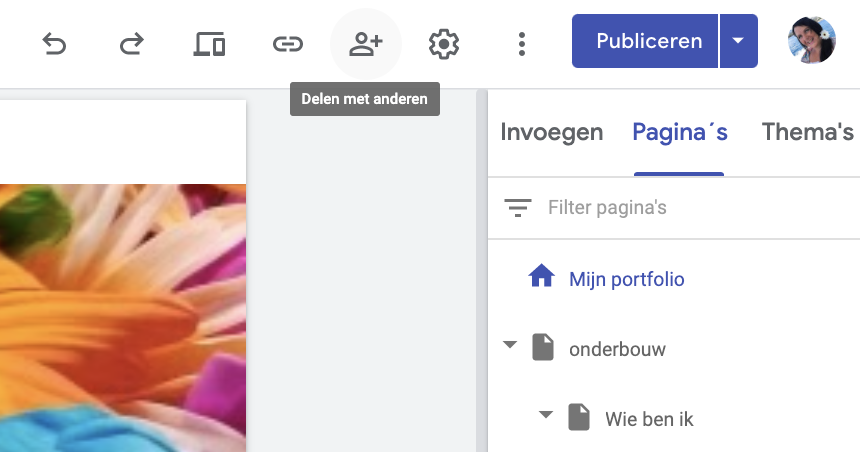
Task: Click the filter icon beside Filter pagina's
Action: [x=517, y=208]
